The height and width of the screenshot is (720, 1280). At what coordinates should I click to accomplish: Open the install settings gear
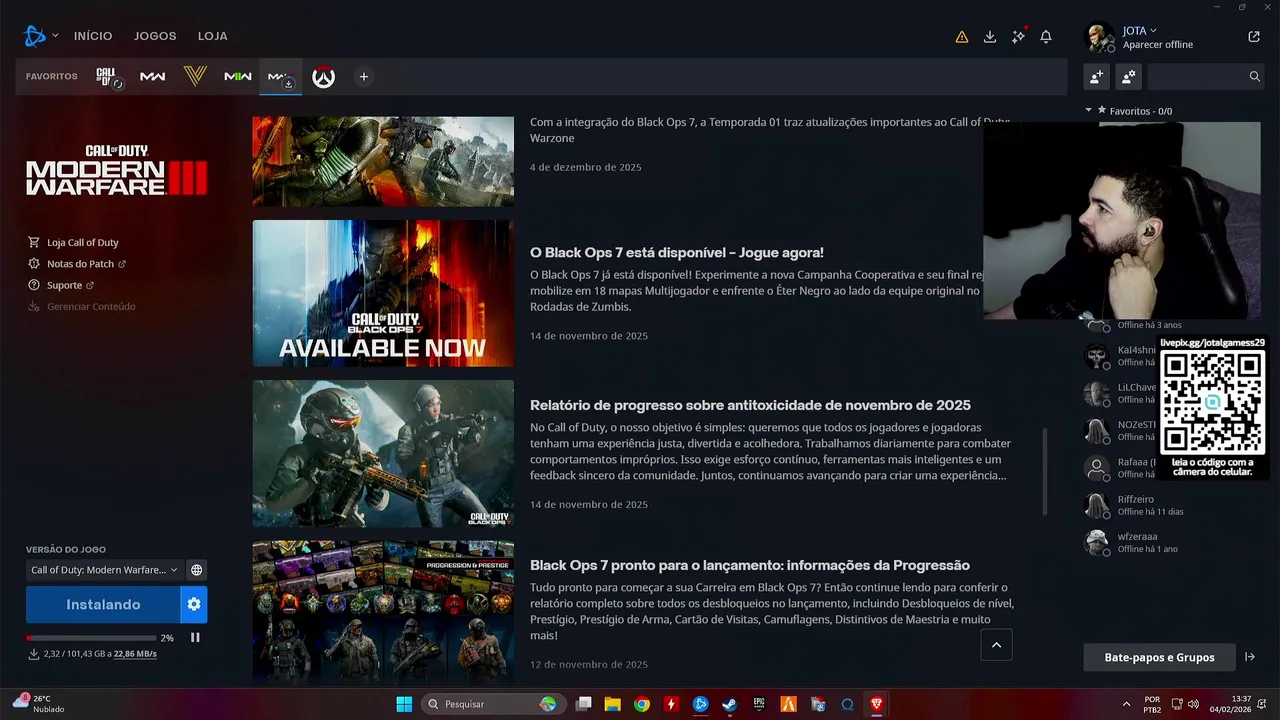click(x=194, y=604)
